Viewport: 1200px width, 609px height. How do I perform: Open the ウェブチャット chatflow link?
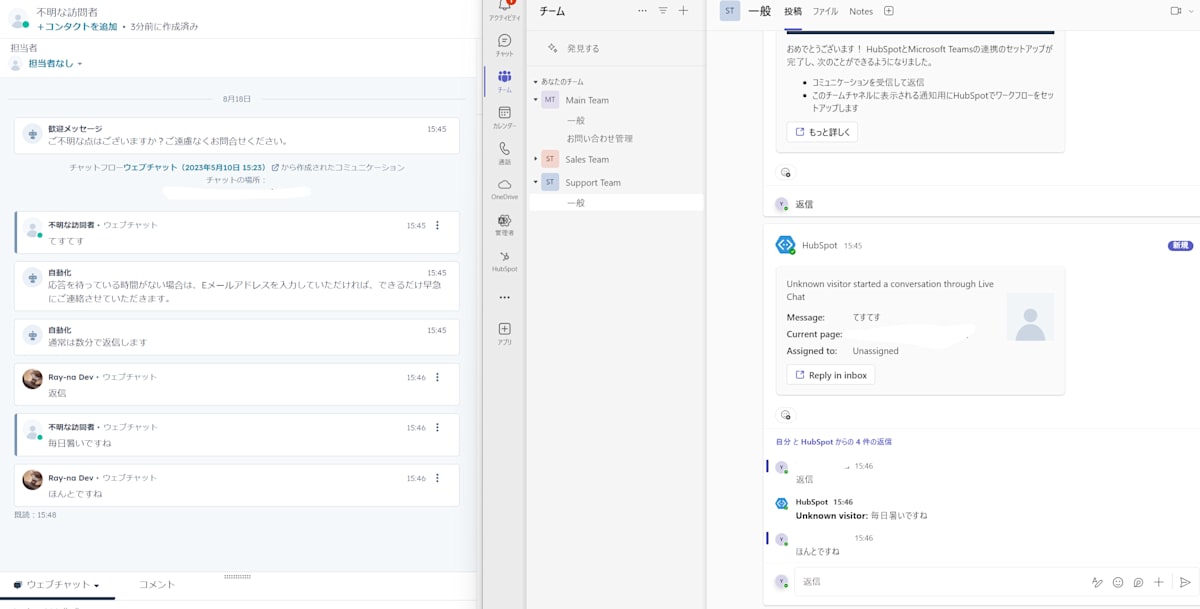(x=194, y=168)
